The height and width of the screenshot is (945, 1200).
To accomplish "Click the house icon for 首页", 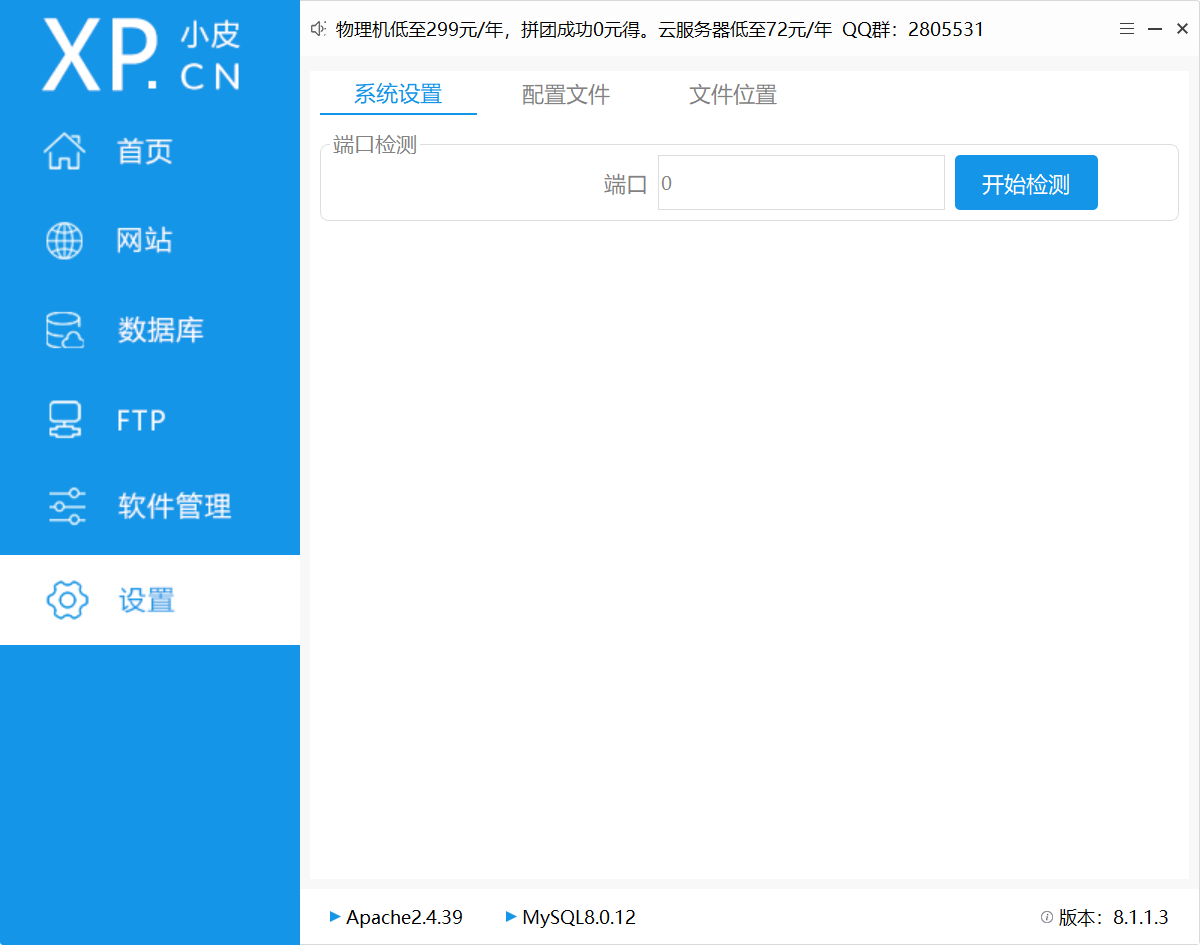I will pyautogui.click(x=65, y=151).
